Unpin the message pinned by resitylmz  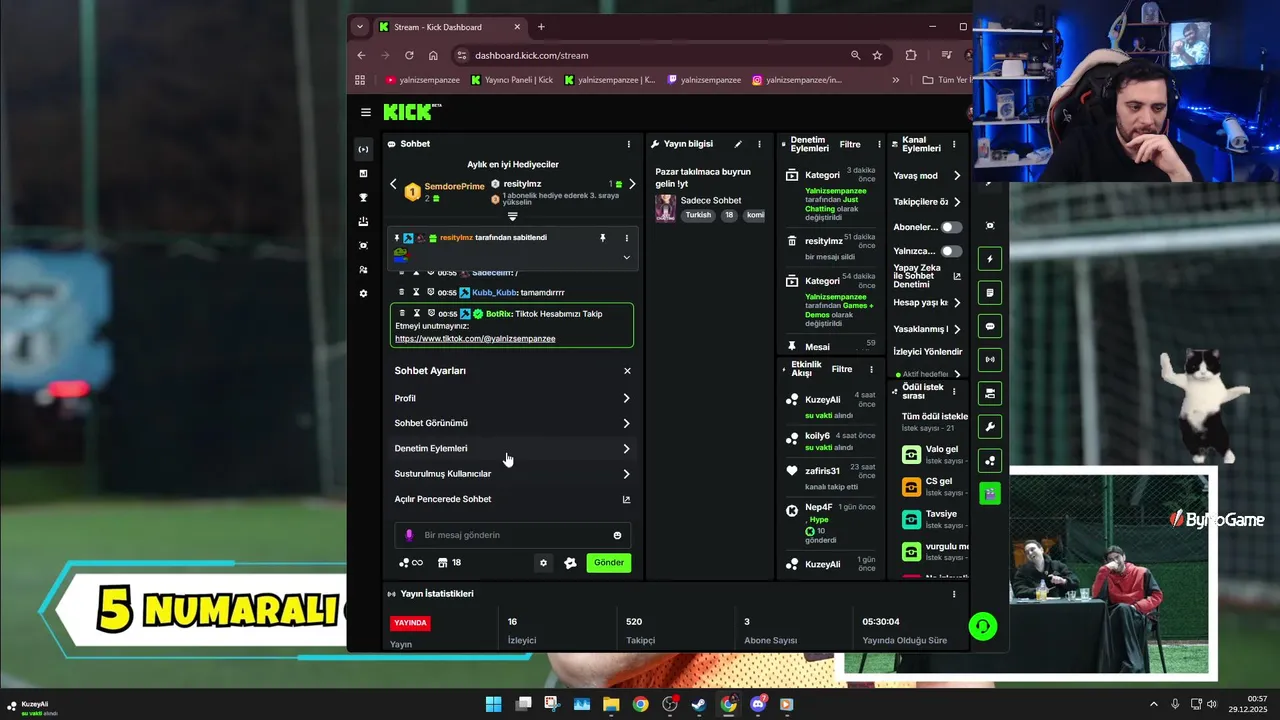coord(602,238)
